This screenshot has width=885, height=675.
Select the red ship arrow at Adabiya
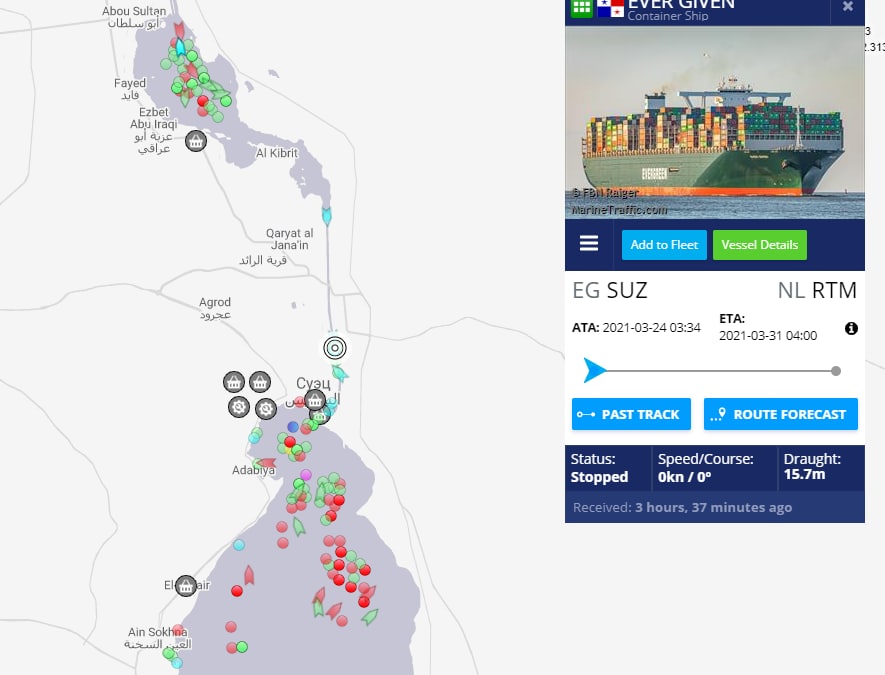[265, 463]
